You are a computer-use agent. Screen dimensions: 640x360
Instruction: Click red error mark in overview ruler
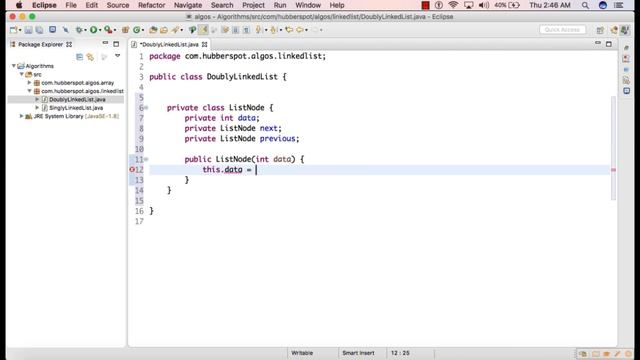click(613, 170)
